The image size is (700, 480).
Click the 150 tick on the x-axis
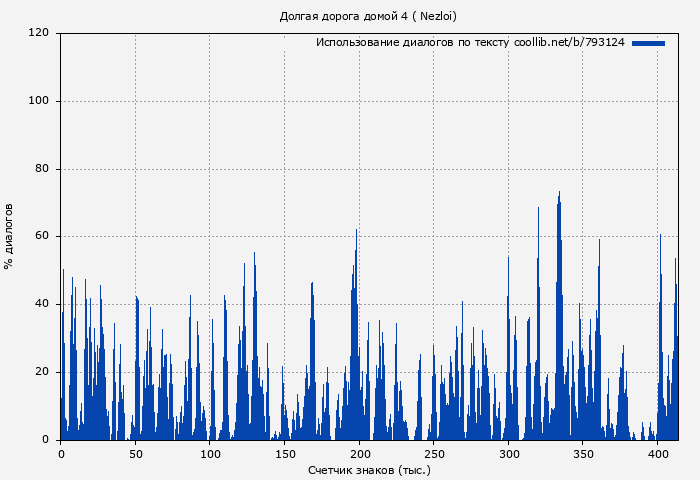(285, 454)
